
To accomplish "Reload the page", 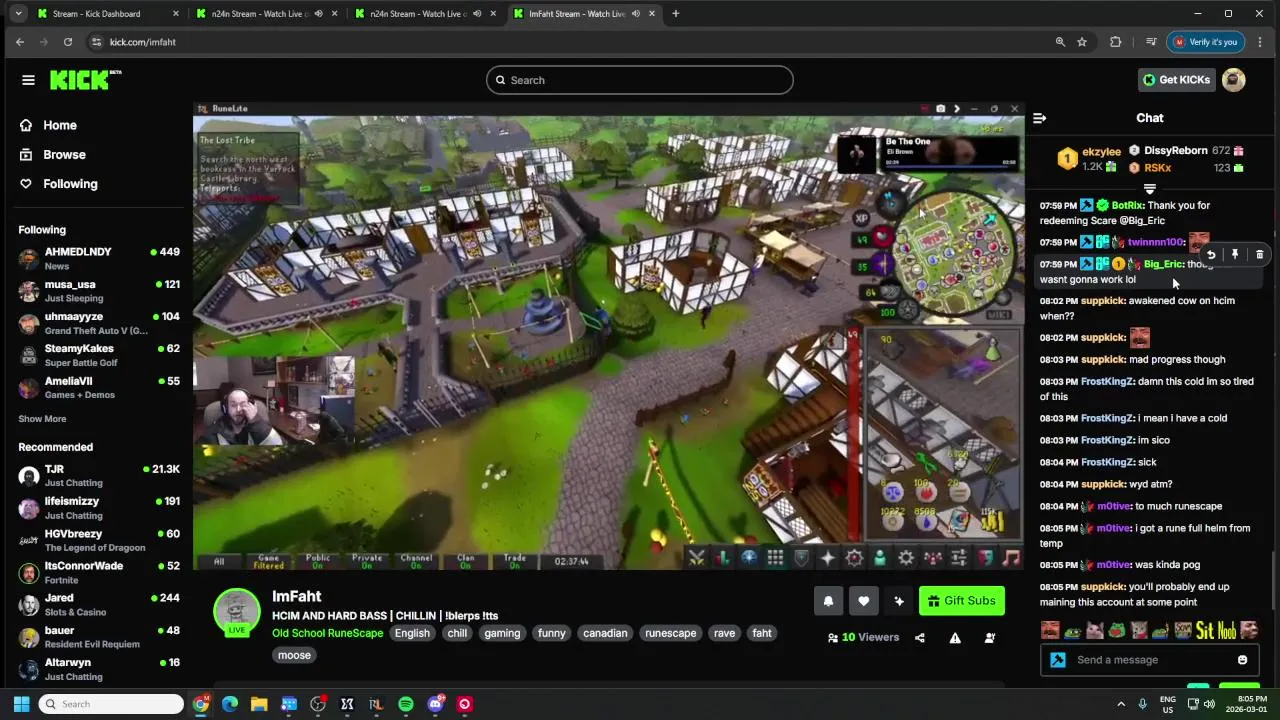I will coord(68,42).
